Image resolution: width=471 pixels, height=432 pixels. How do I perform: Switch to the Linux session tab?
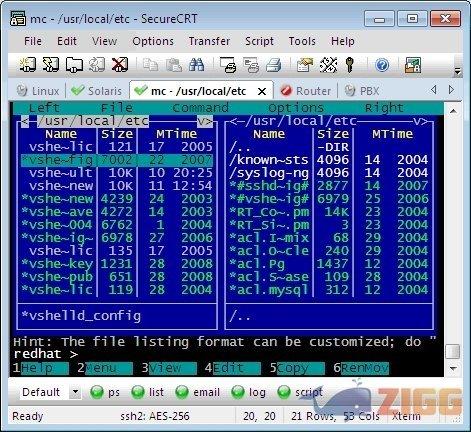pyautogui.click(x=38, y=91)
